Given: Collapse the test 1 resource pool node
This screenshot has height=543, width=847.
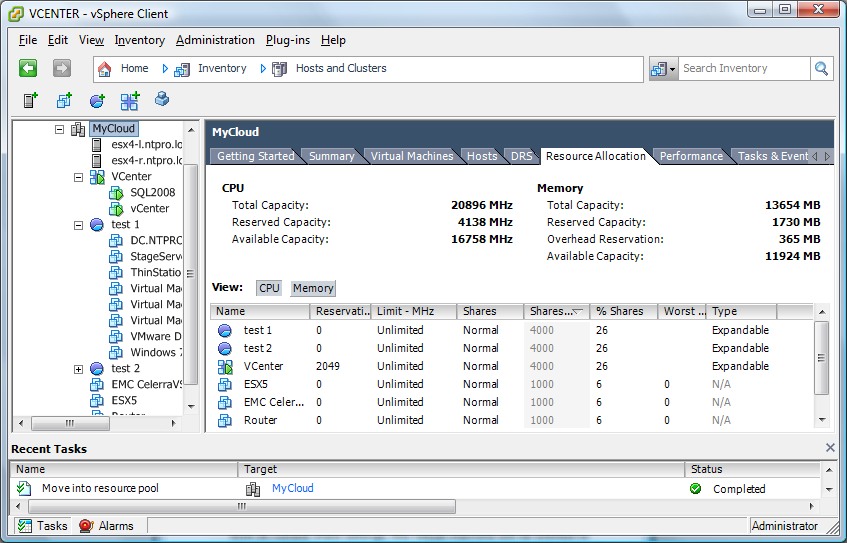Looking at the screenshot, I should [78, 225].
